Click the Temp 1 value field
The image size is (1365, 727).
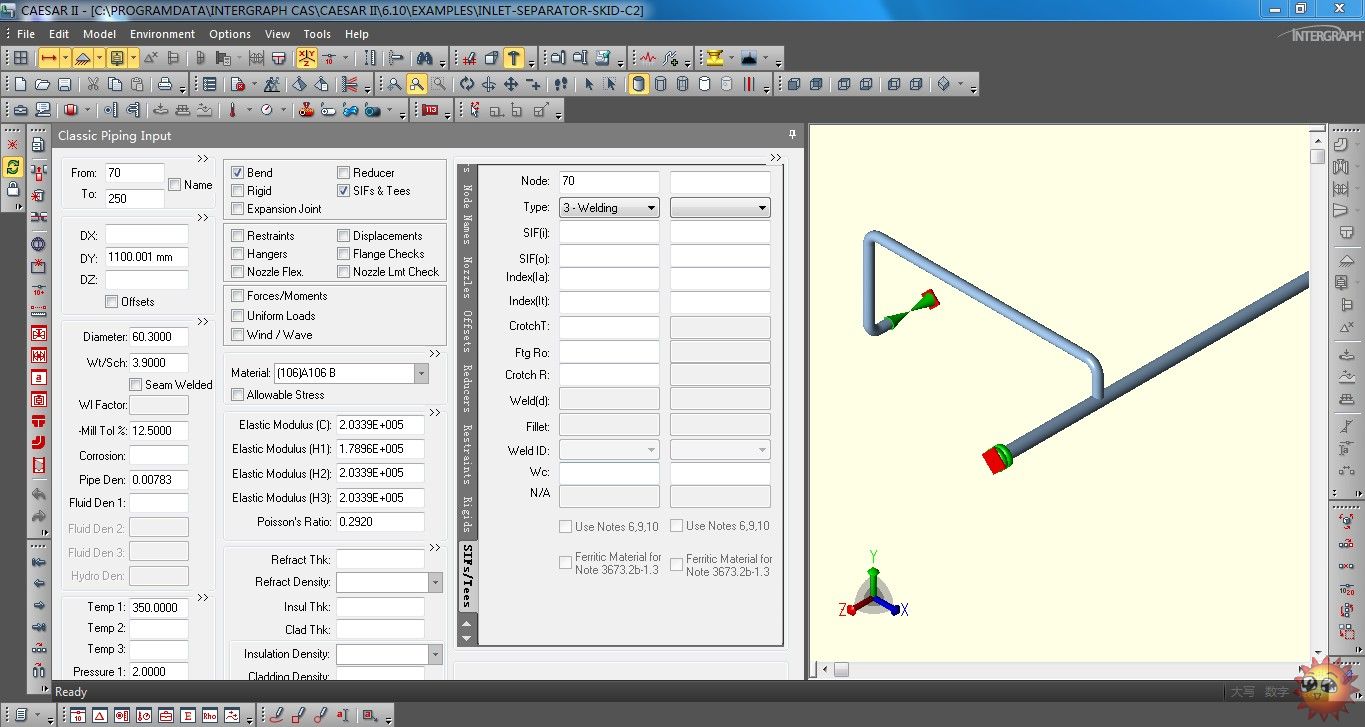[158, 607]
